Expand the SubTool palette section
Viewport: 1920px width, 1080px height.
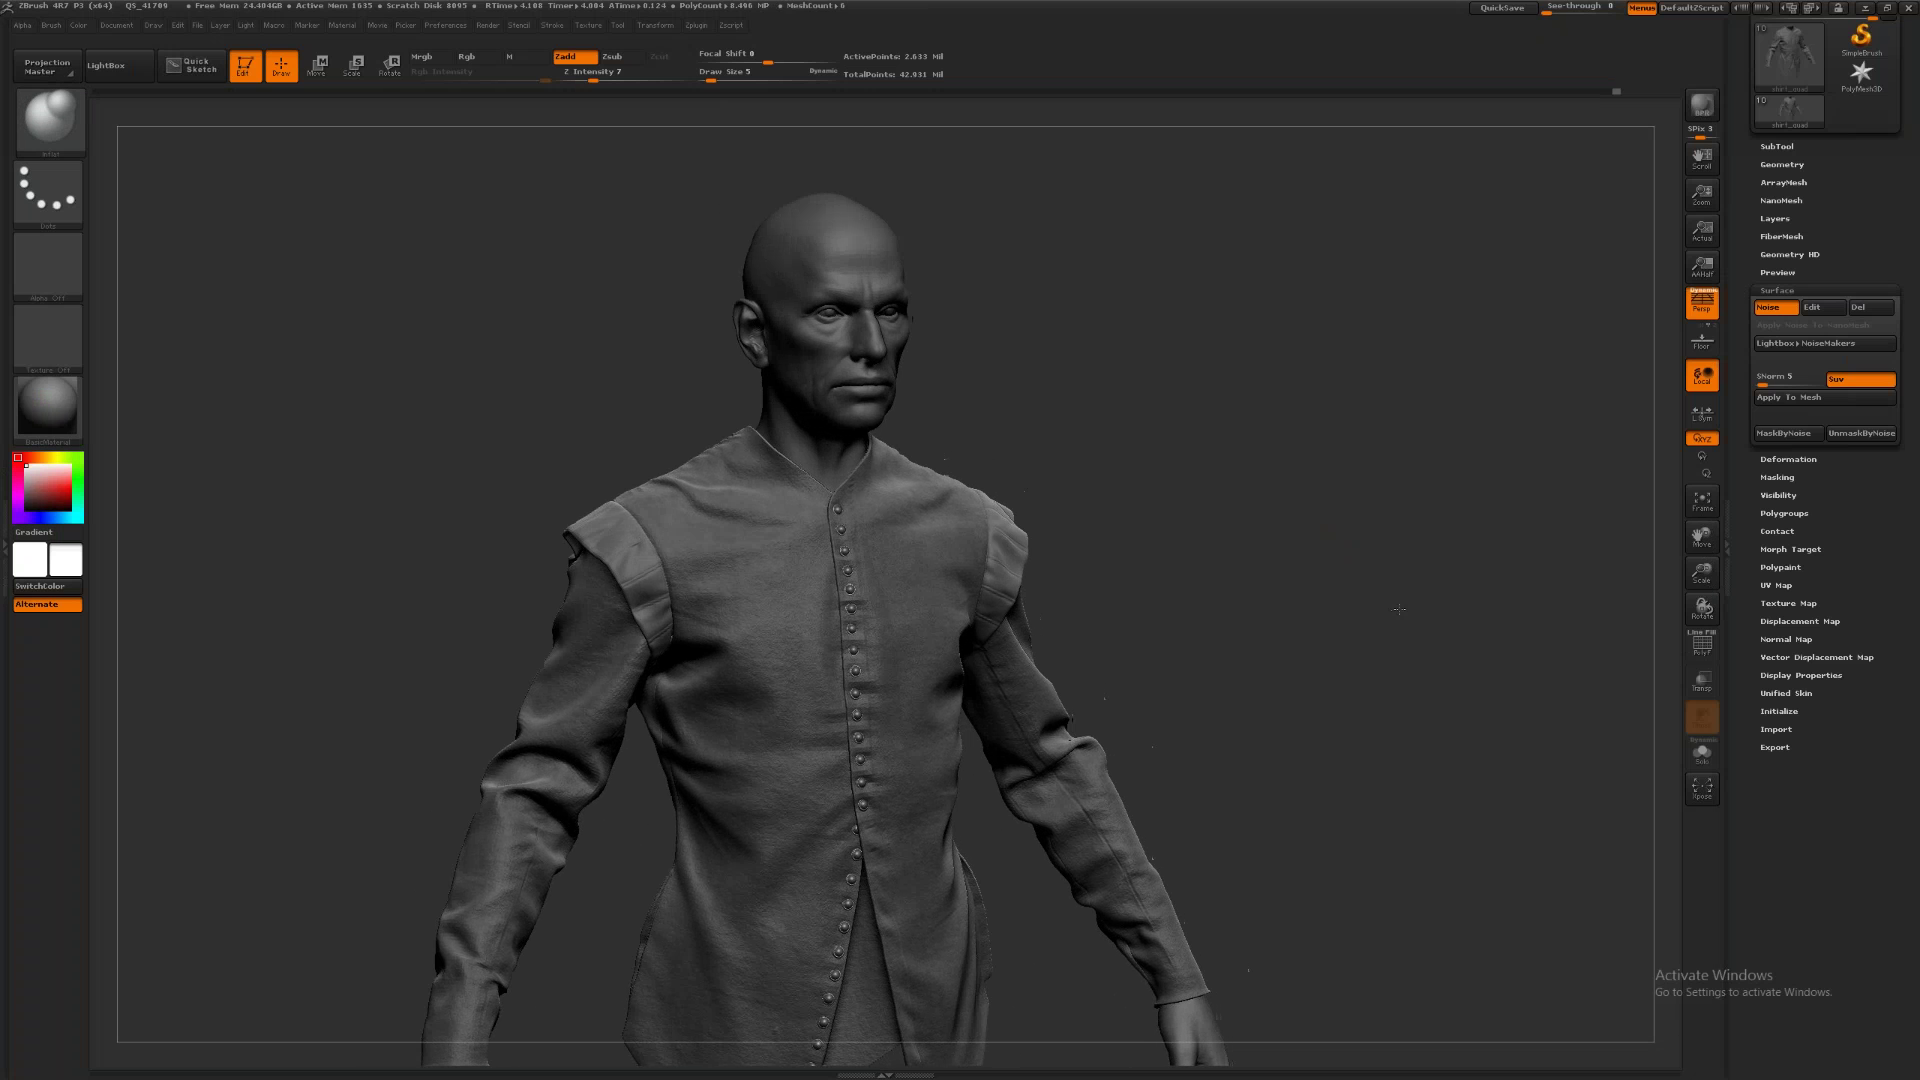click(1776, 147)
